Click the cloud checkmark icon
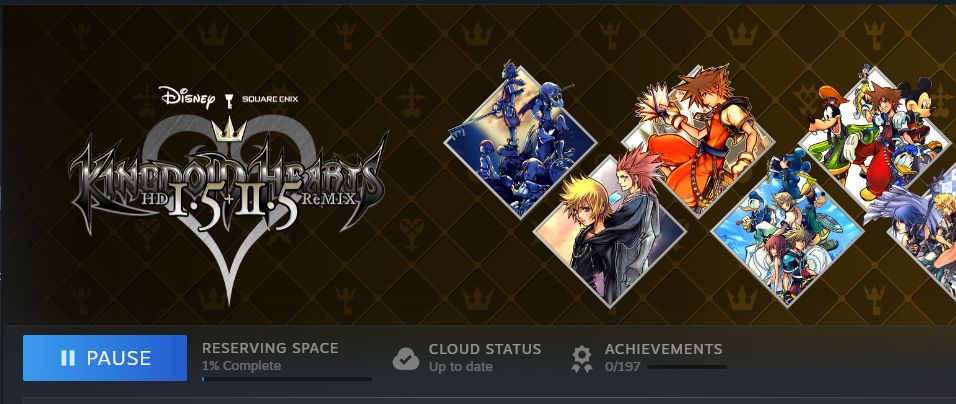The width and height of the screenshot is (956, 404). pyautogui.click(x=405, y=358)
